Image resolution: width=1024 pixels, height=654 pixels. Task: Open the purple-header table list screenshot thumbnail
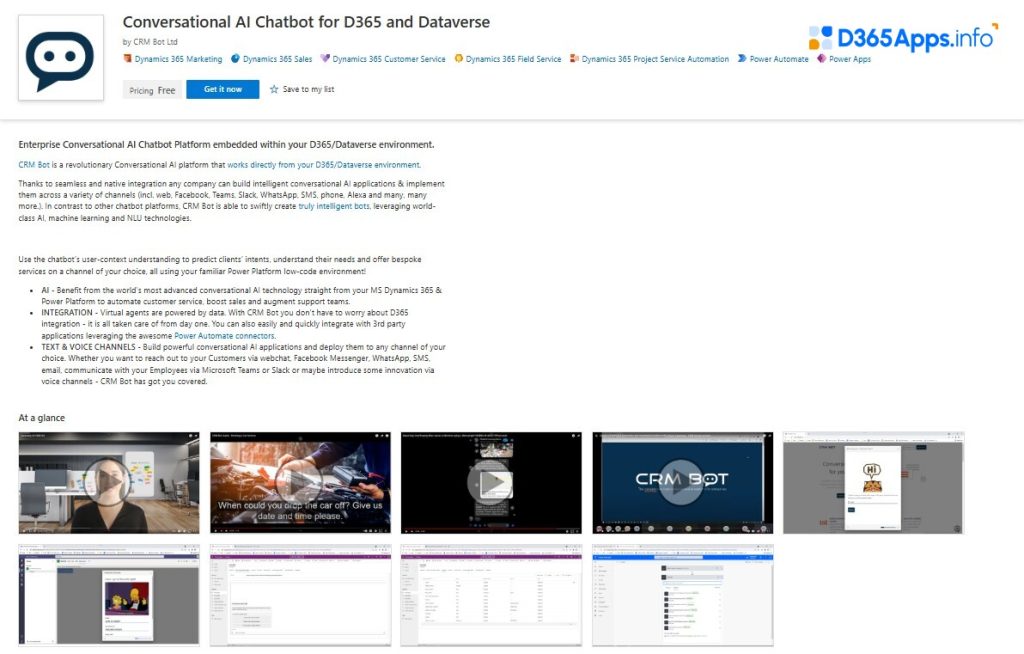(491, 595)
